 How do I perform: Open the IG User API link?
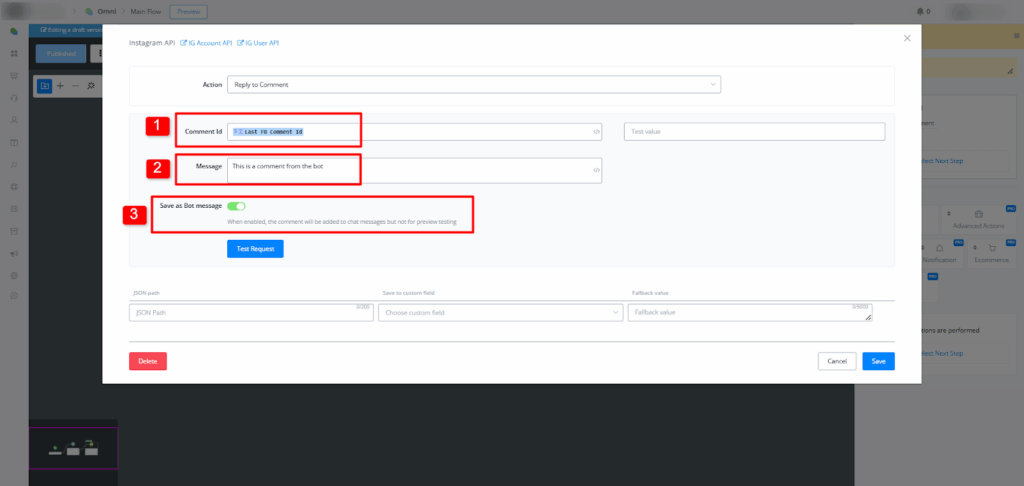[257, 43]
